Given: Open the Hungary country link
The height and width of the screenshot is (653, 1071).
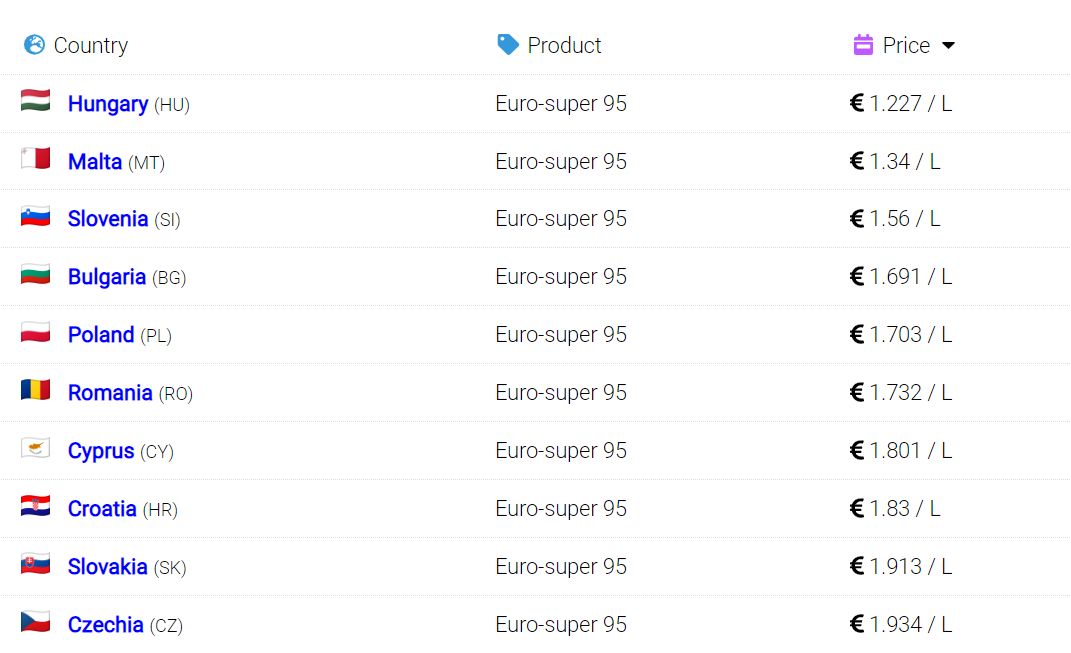Looking at the screenshot, I should point(108,104).
